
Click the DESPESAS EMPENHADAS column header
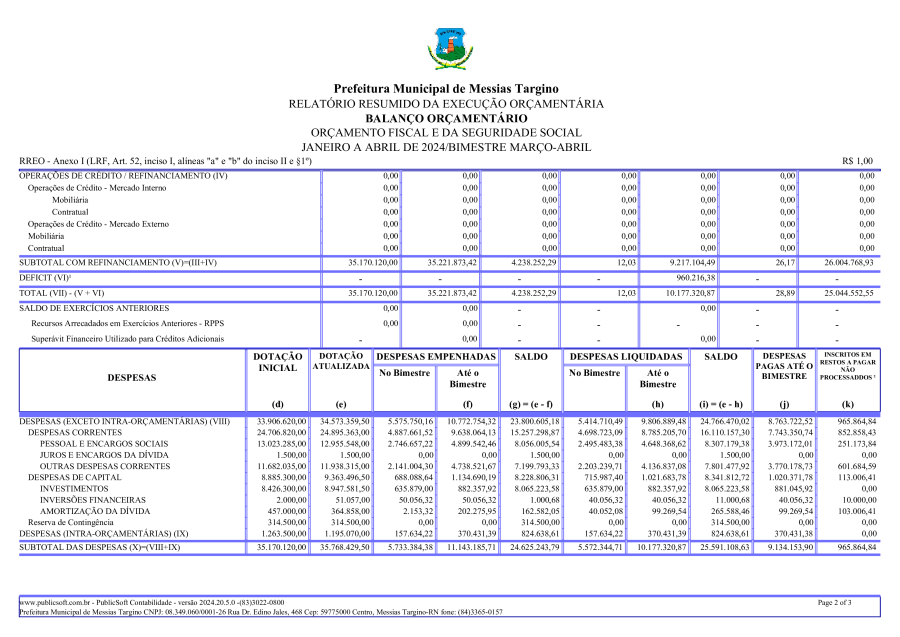click(436, 356)
